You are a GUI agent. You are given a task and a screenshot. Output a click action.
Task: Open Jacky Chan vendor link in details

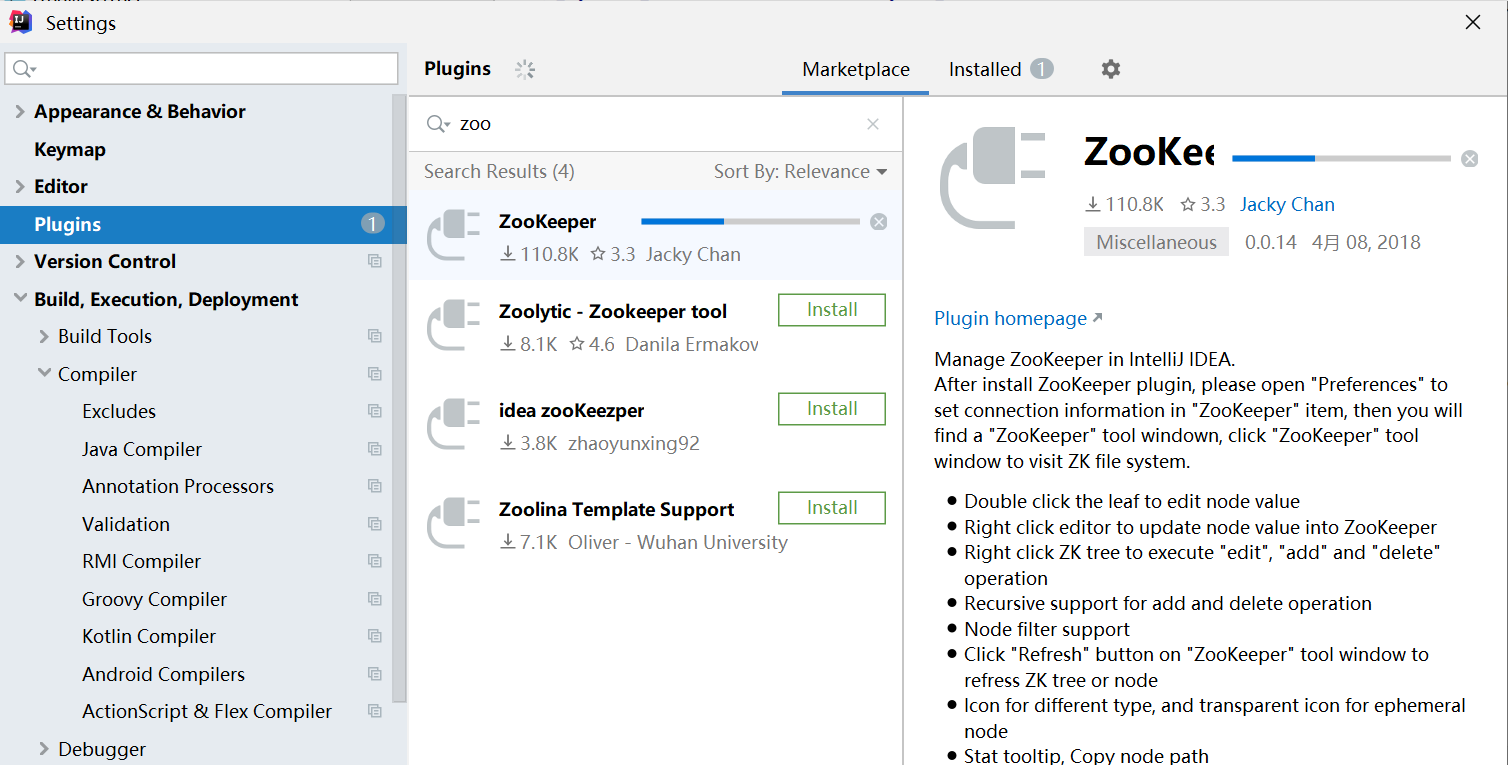(x=1287, y=204)
